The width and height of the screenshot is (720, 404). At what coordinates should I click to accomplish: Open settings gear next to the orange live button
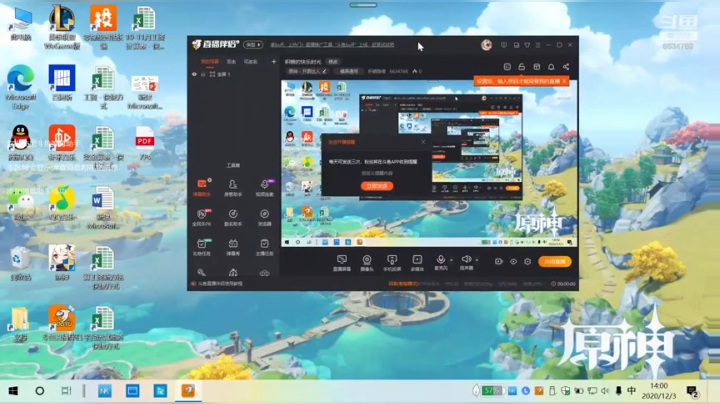(x=528, y=261)
